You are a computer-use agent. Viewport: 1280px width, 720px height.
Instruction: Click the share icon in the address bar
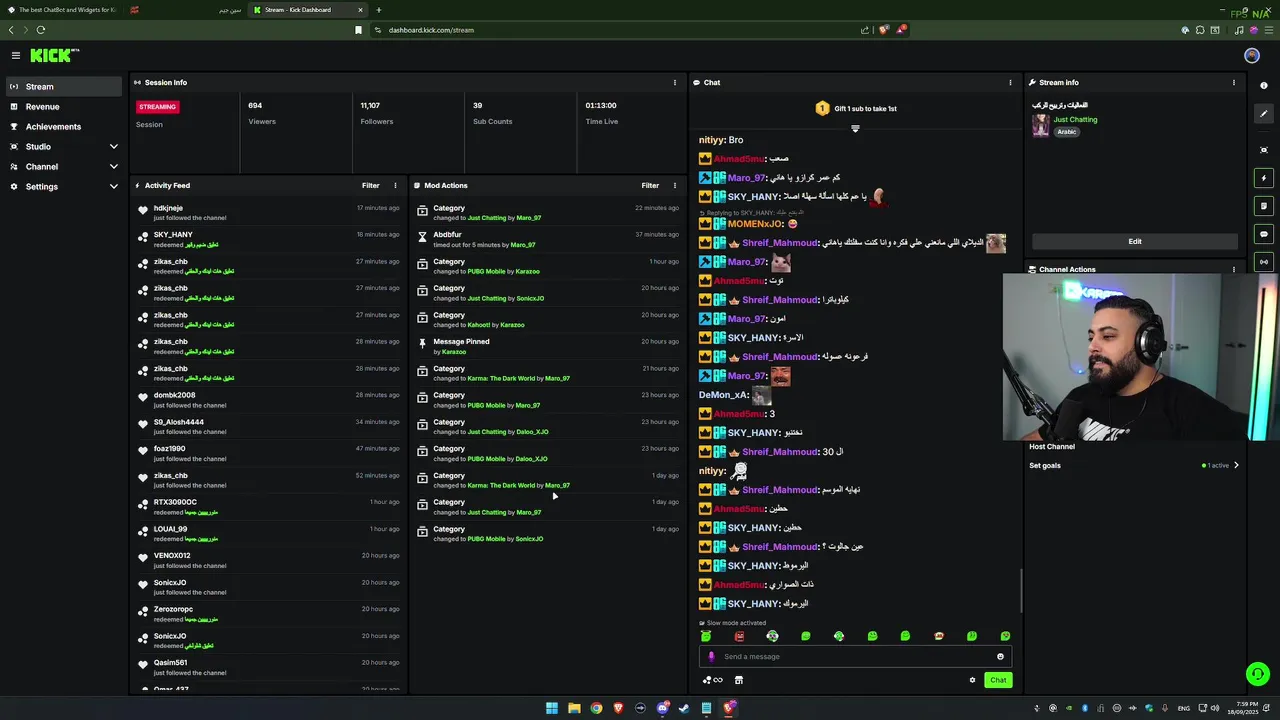(865, 30)
